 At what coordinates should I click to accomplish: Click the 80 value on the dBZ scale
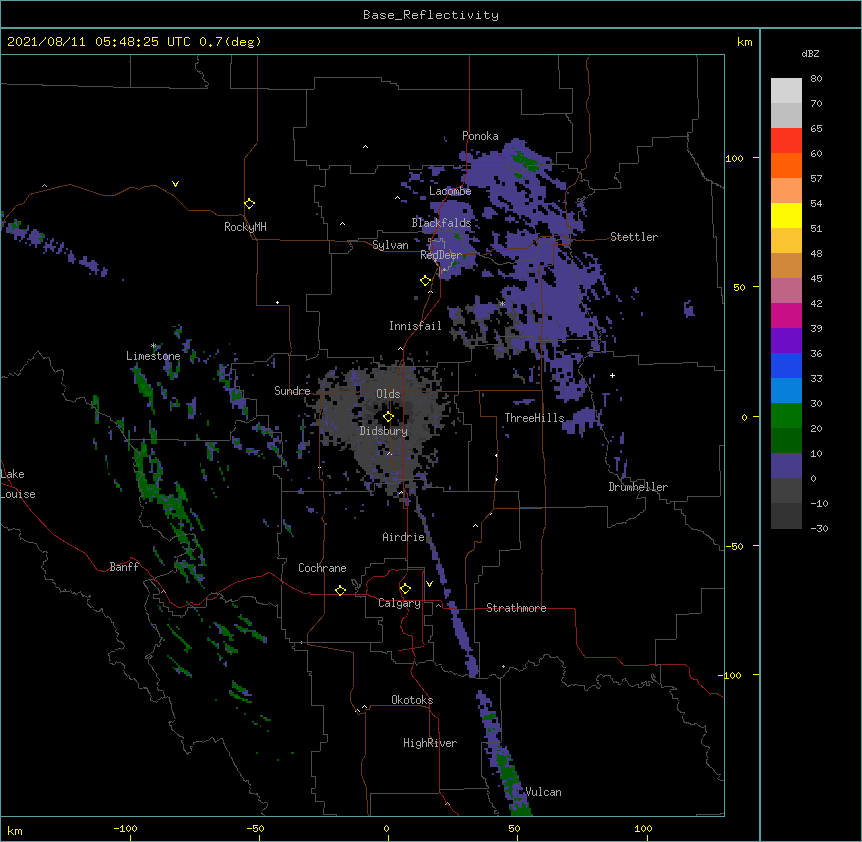(816, 79)
